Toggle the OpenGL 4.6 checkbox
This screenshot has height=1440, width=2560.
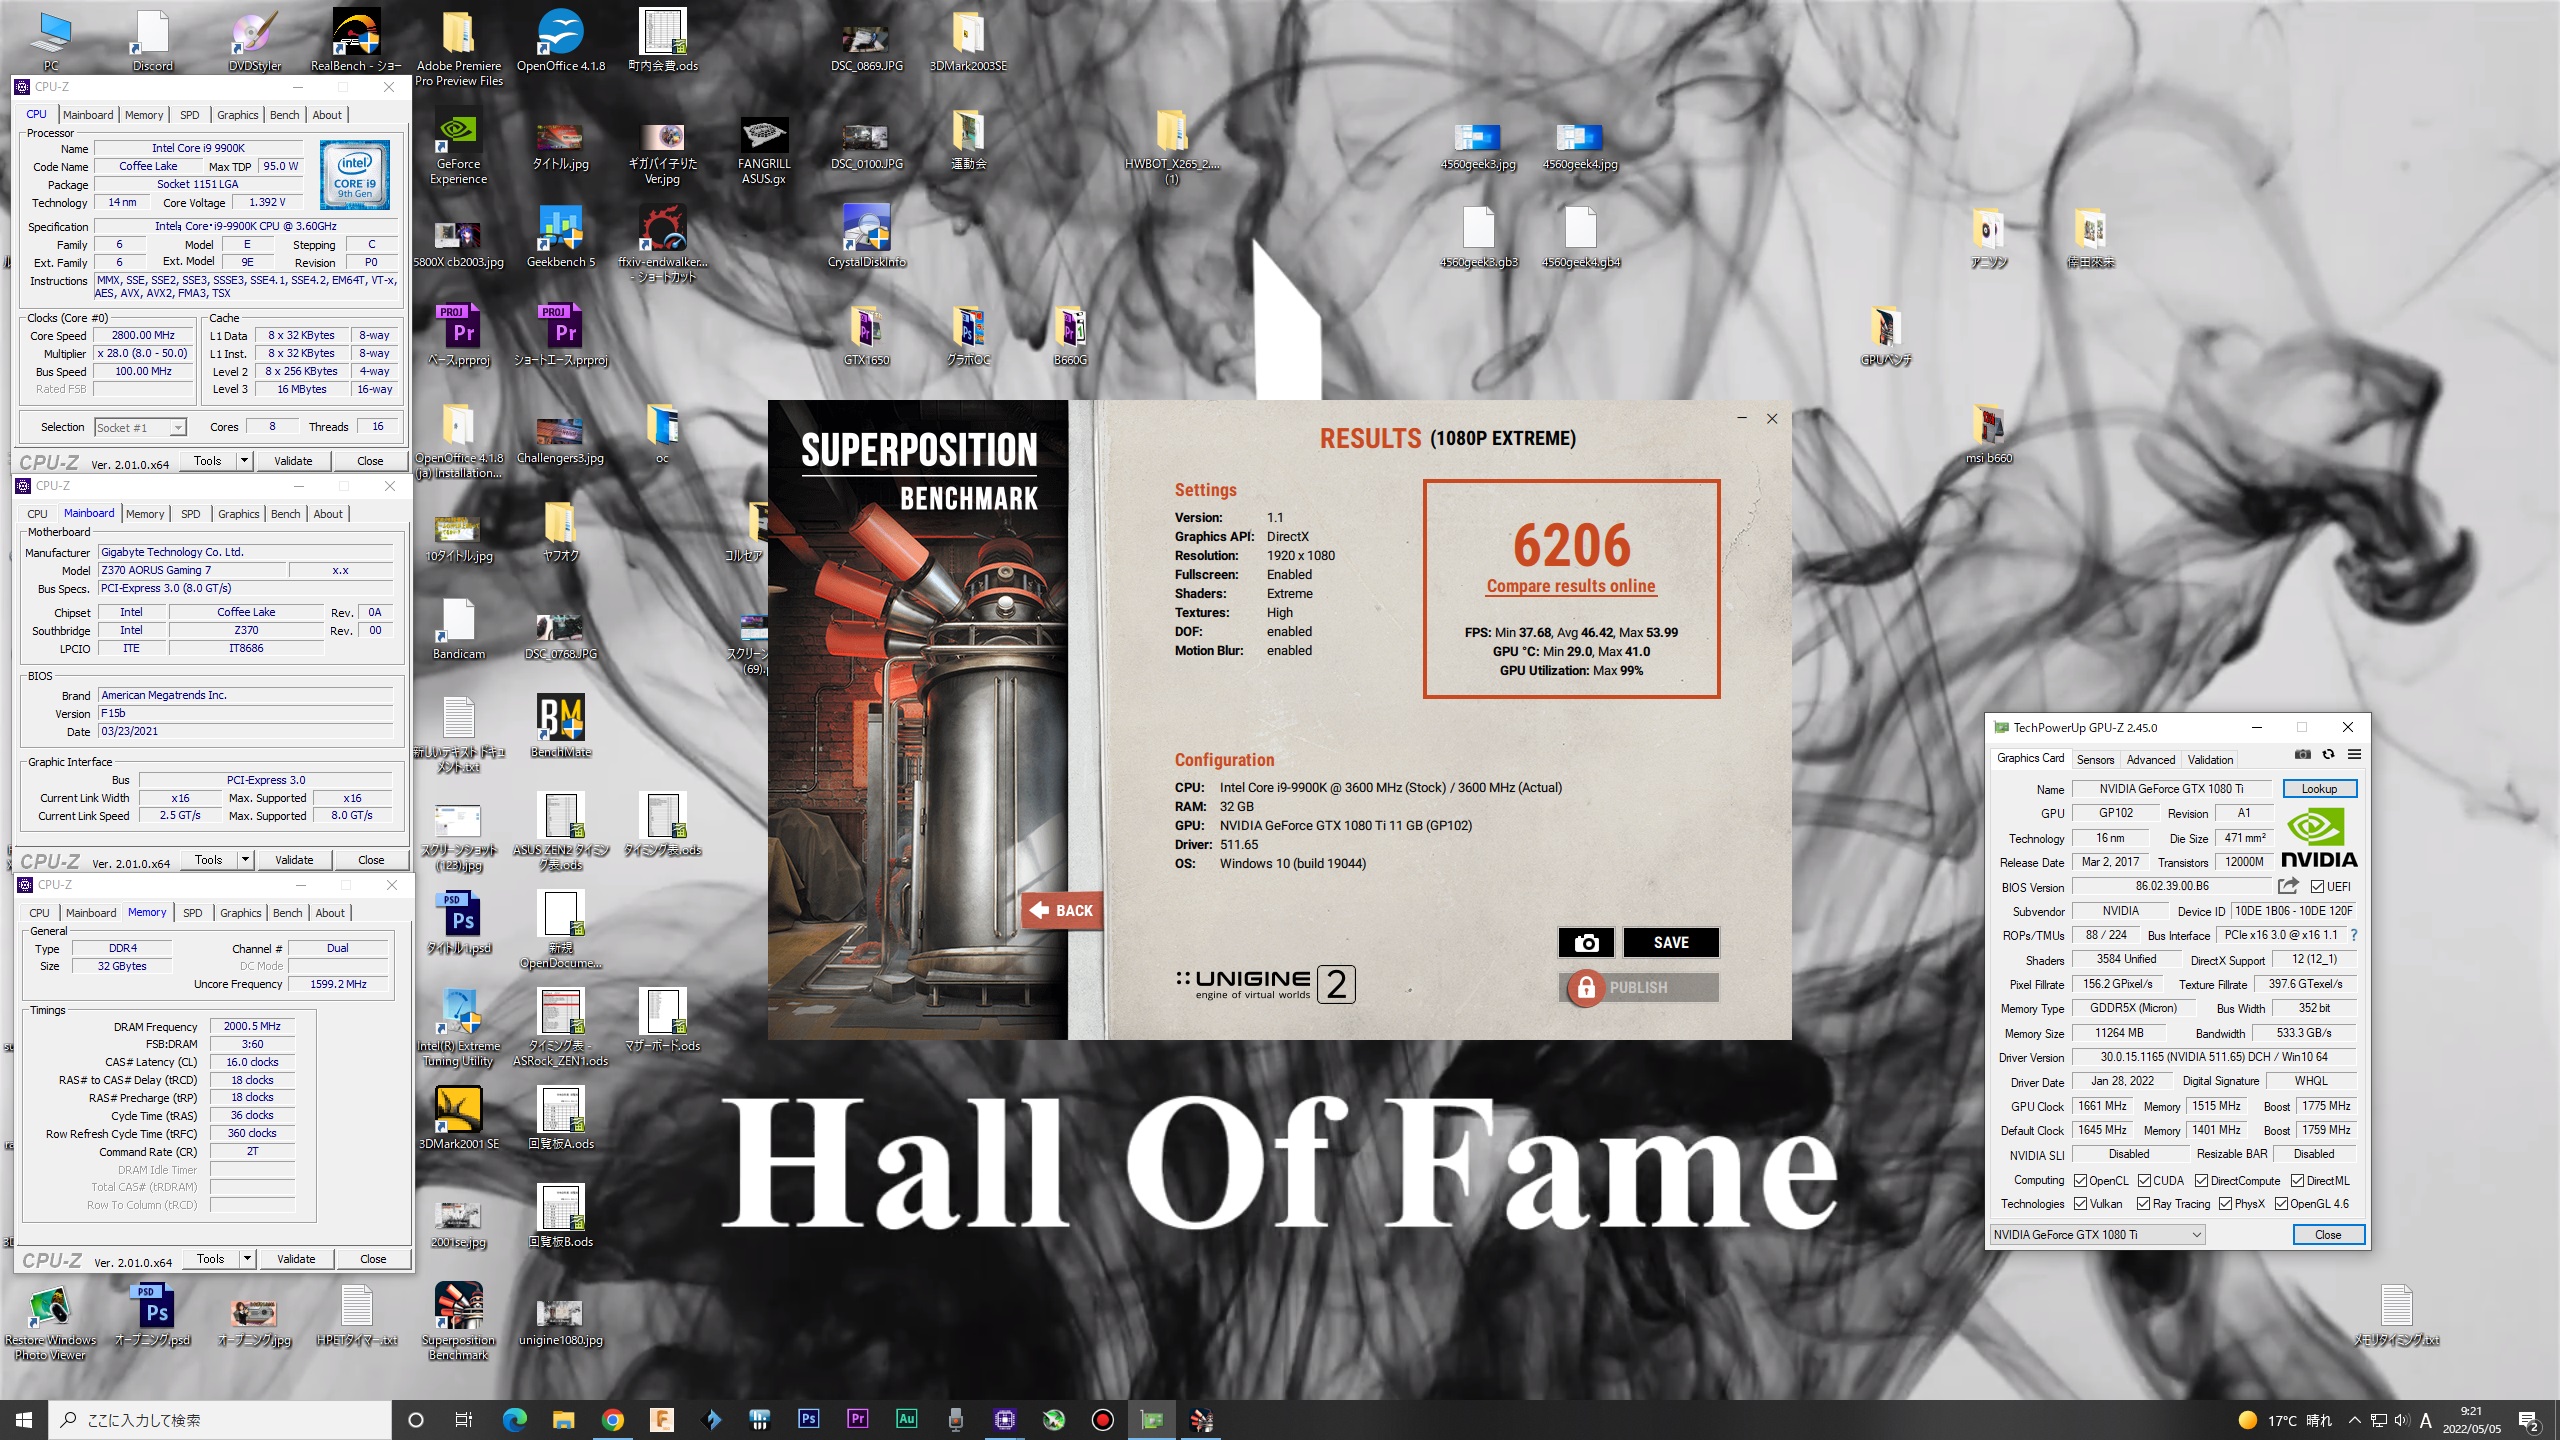[x=2281, y=1204]
